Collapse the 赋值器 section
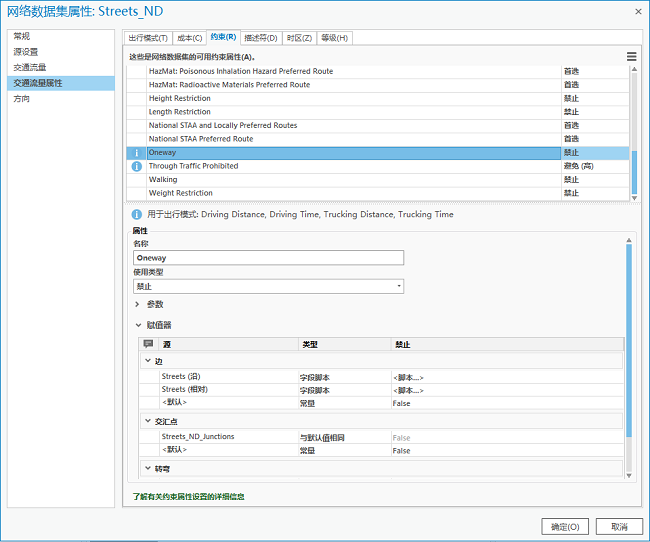The height and width of the screenshot is (542, 650). (137, 325)
